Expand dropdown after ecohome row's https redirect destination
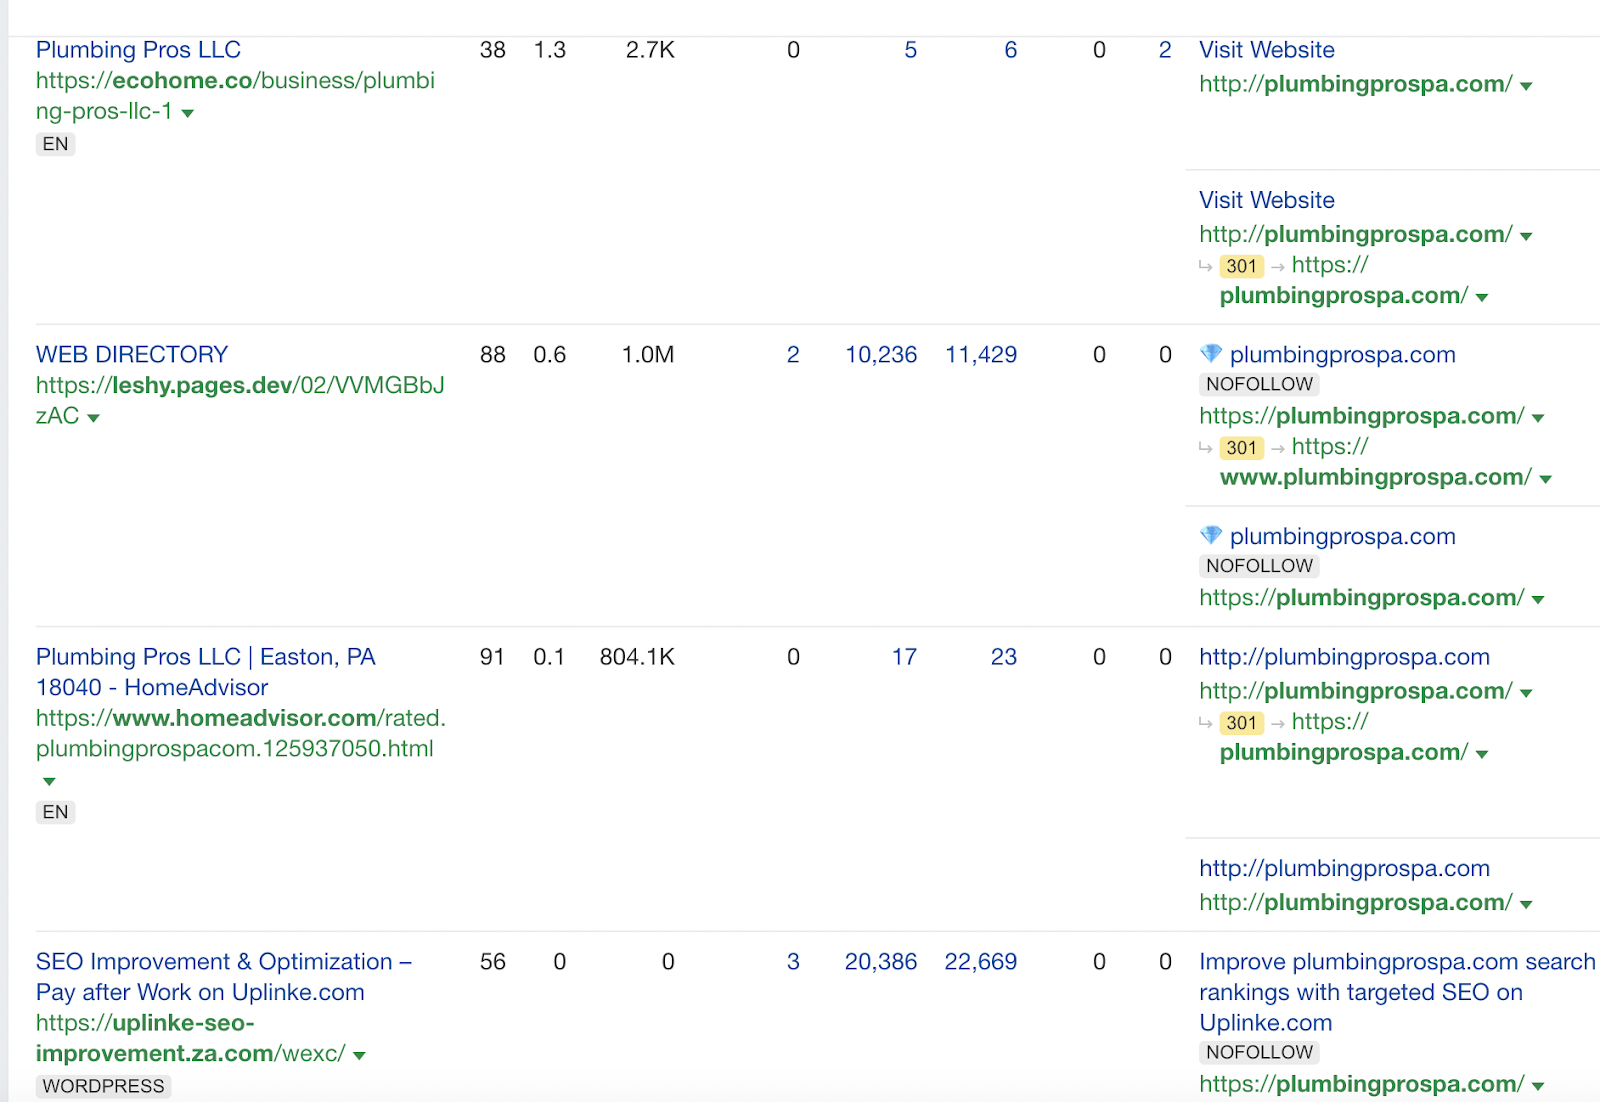Viewport: 1600px width, 1102px height. point(1482,297)
